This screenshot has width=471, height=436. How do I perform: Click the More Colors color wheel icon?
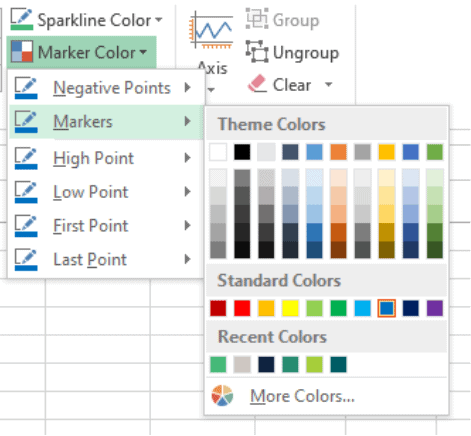[222, 396]
